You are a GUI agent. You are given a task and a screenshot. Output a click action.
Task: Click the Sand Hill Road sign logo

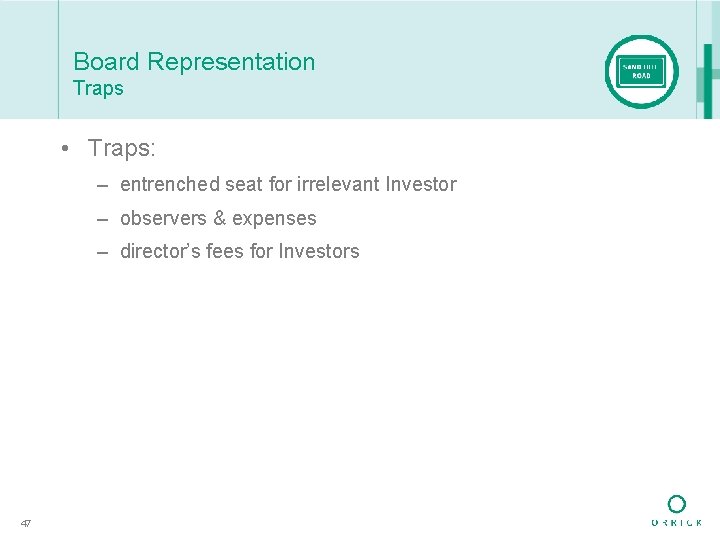click(x=641, y=71)
